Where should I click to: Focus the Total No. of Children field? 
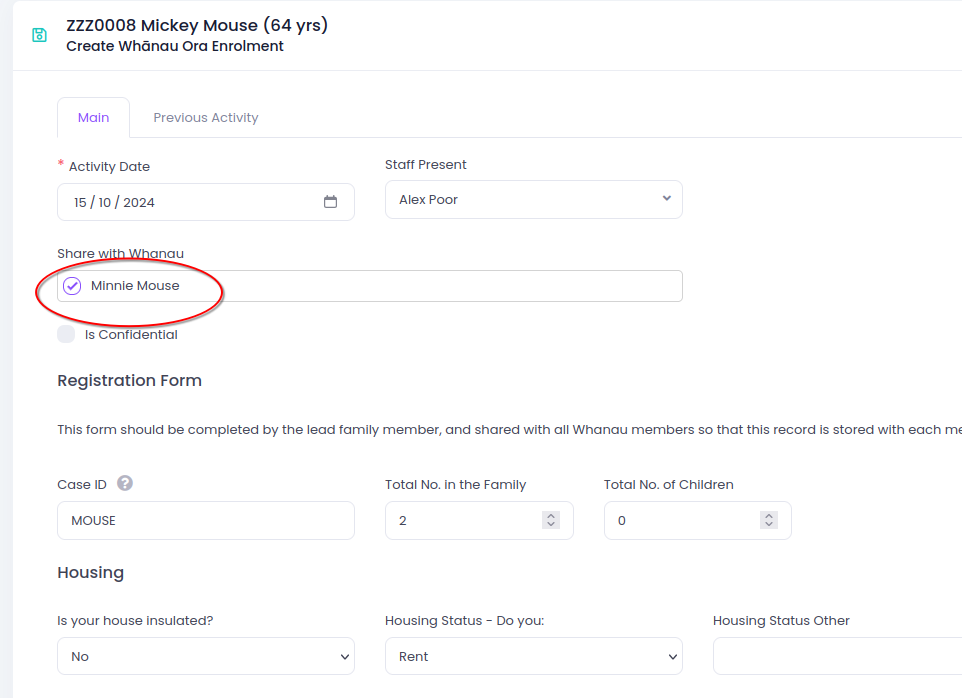[680, 520]
